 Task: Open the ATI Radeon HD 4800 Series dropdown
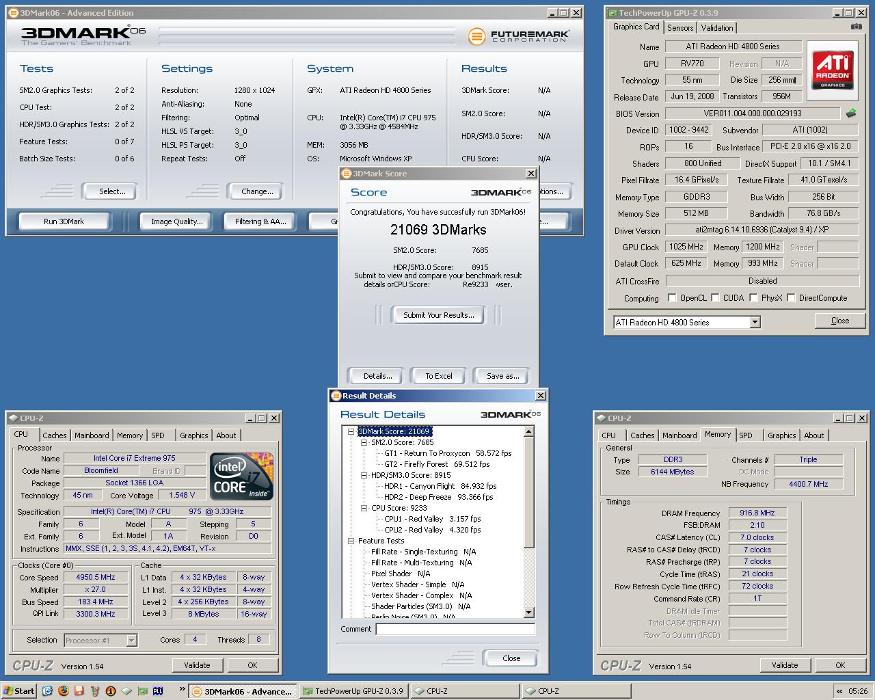pos(754,322)
